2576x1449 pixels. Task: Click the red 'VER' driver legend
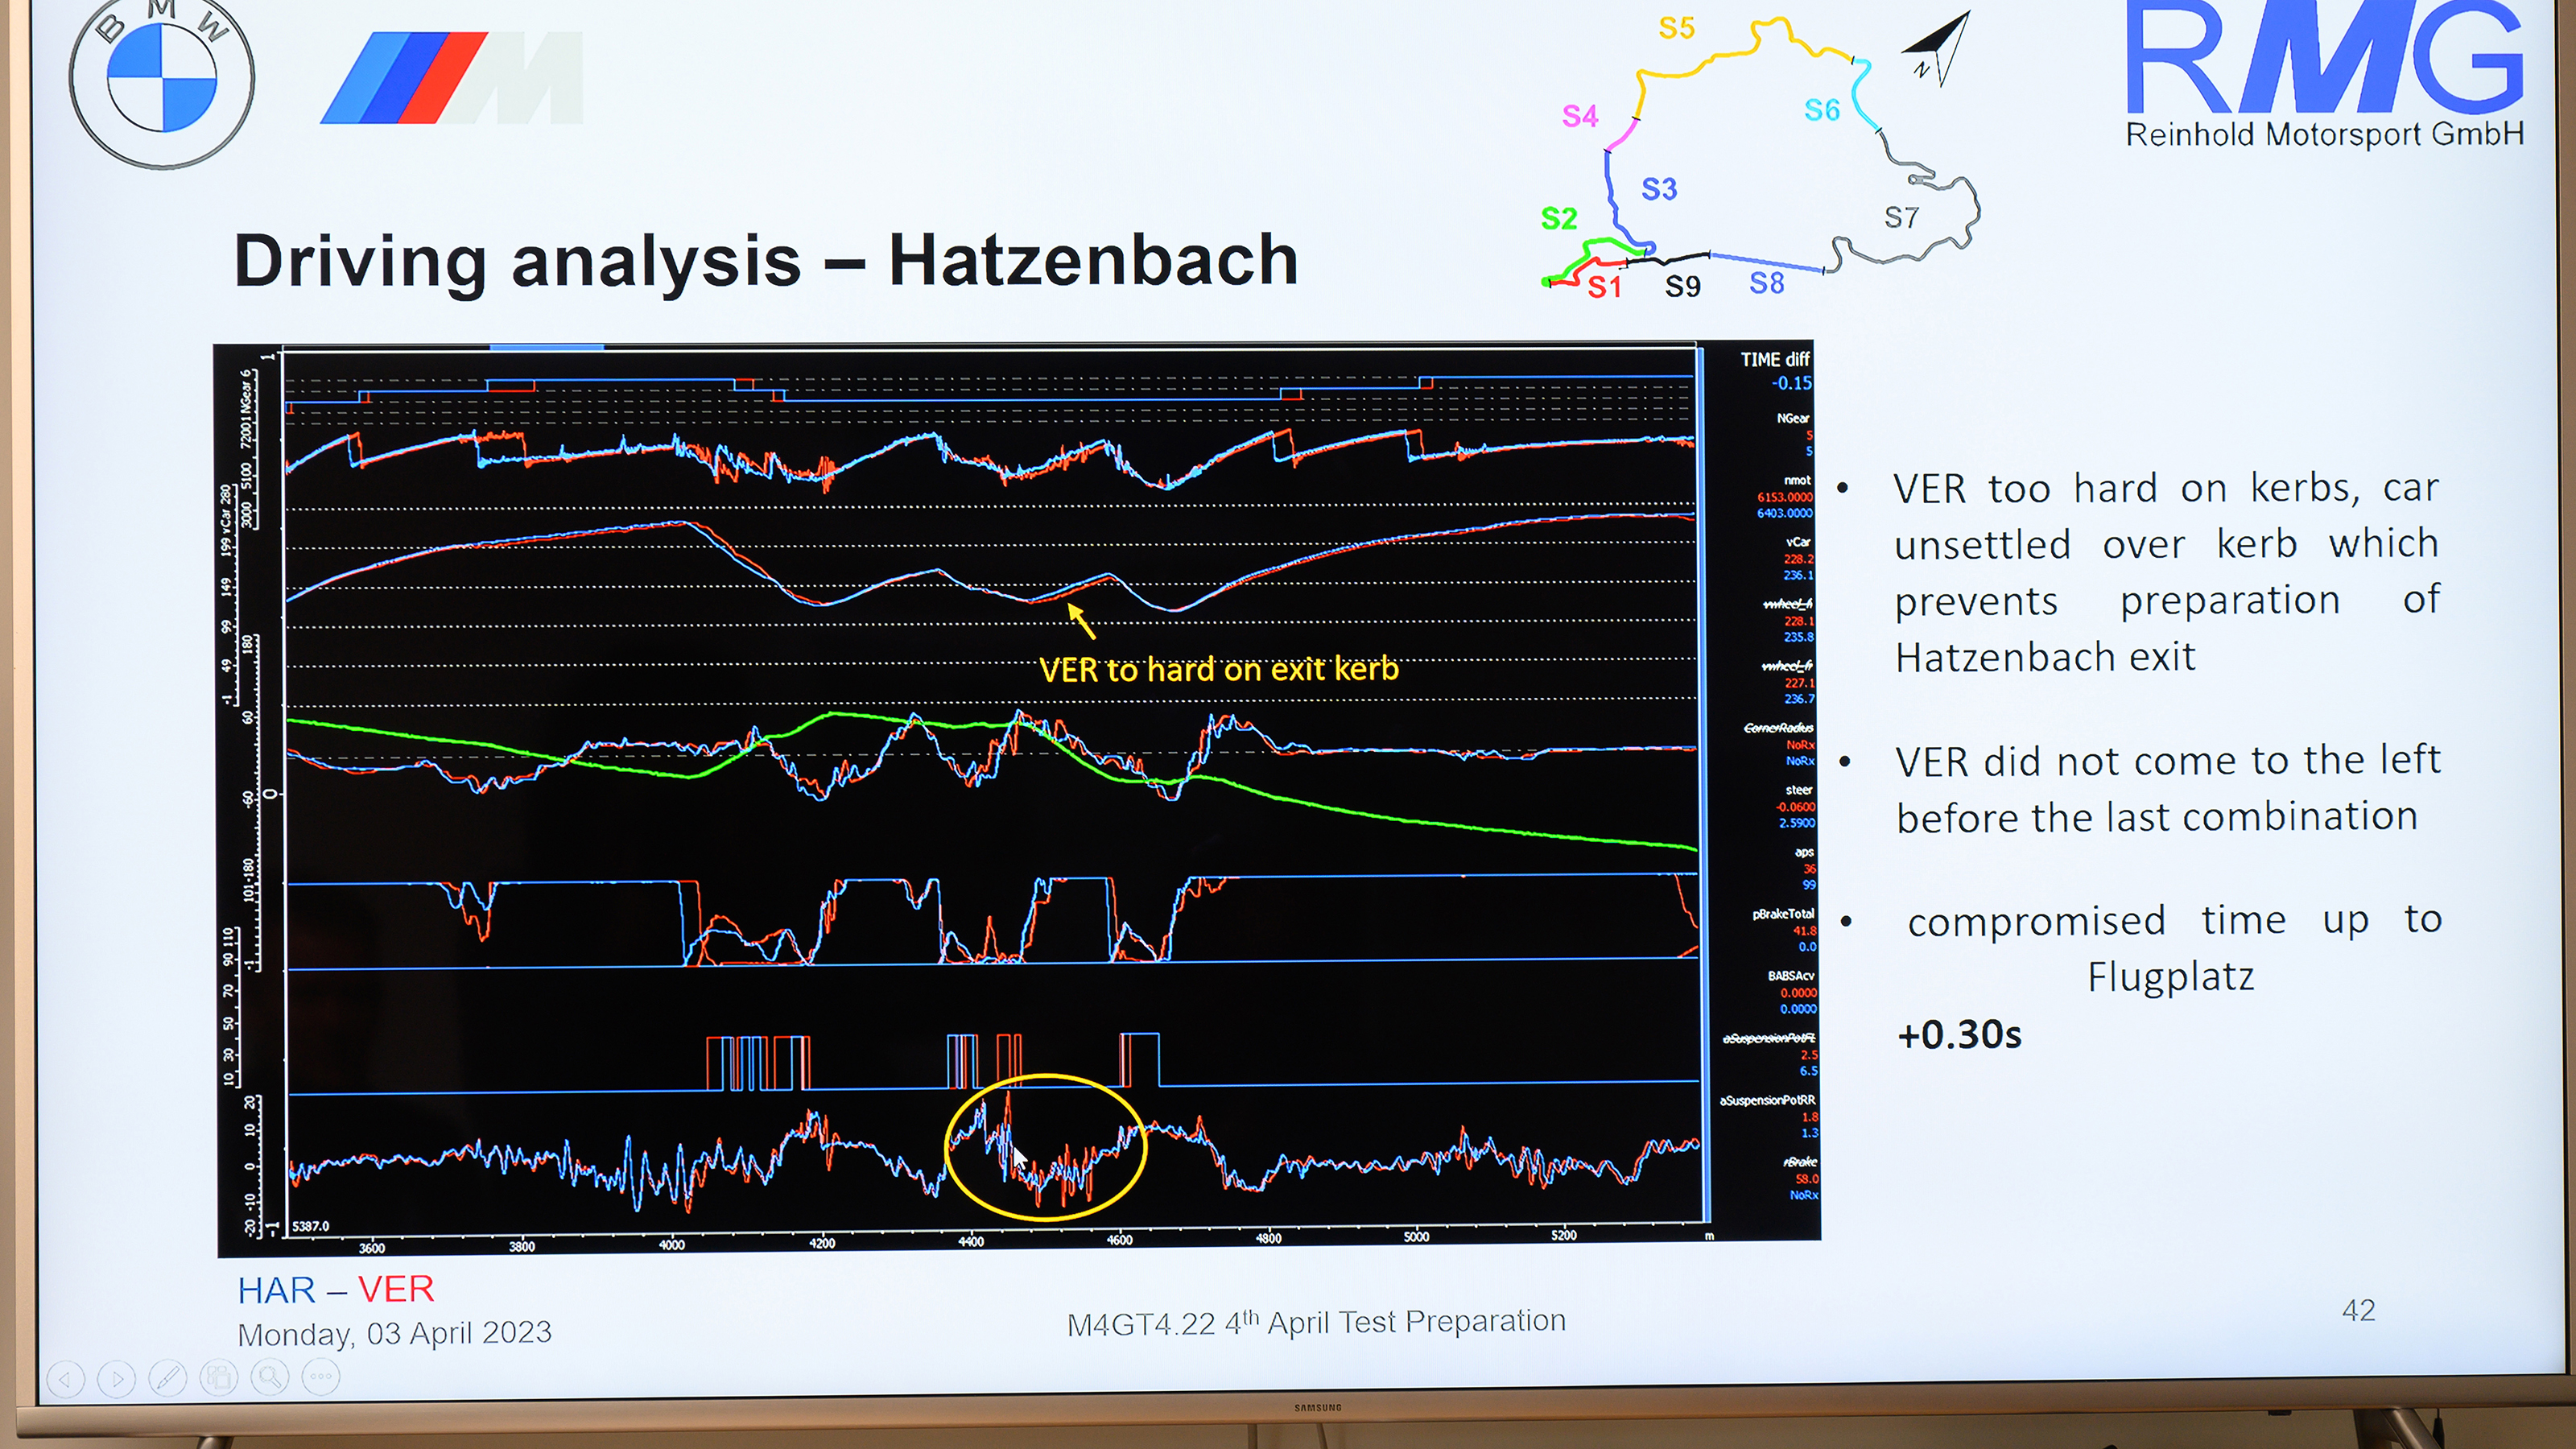pyautogui.click(x=396, y=1290)
